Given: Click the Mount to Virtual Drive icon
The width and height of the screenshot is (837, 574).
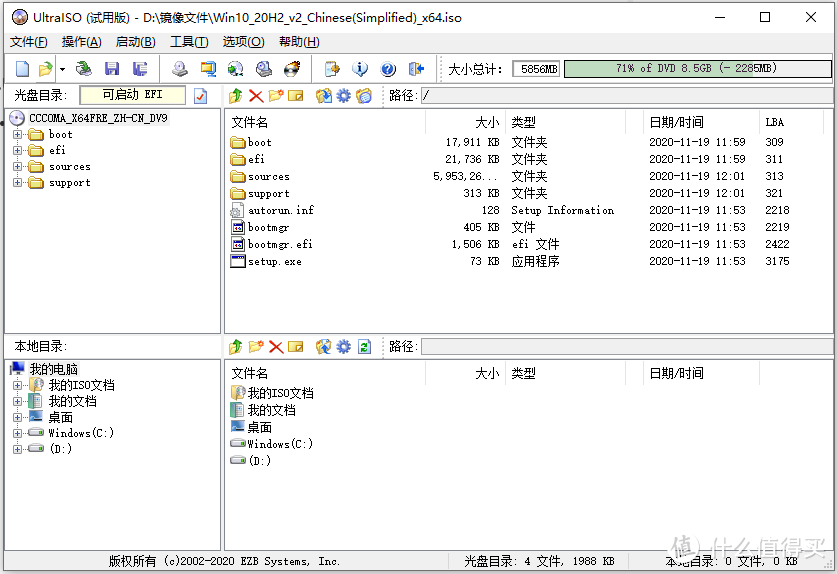Looking at the screenshot, I should point(264,69).
